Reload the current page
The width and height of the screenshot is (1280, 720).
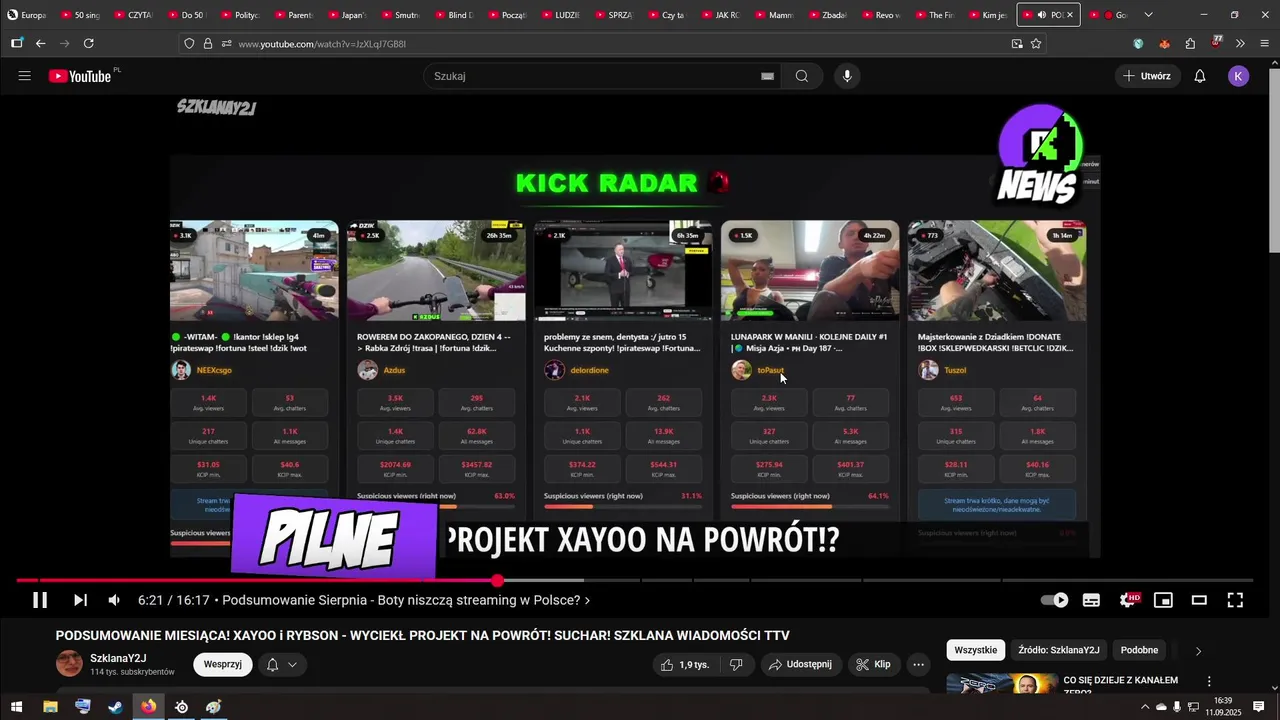[x=88, y=43]
